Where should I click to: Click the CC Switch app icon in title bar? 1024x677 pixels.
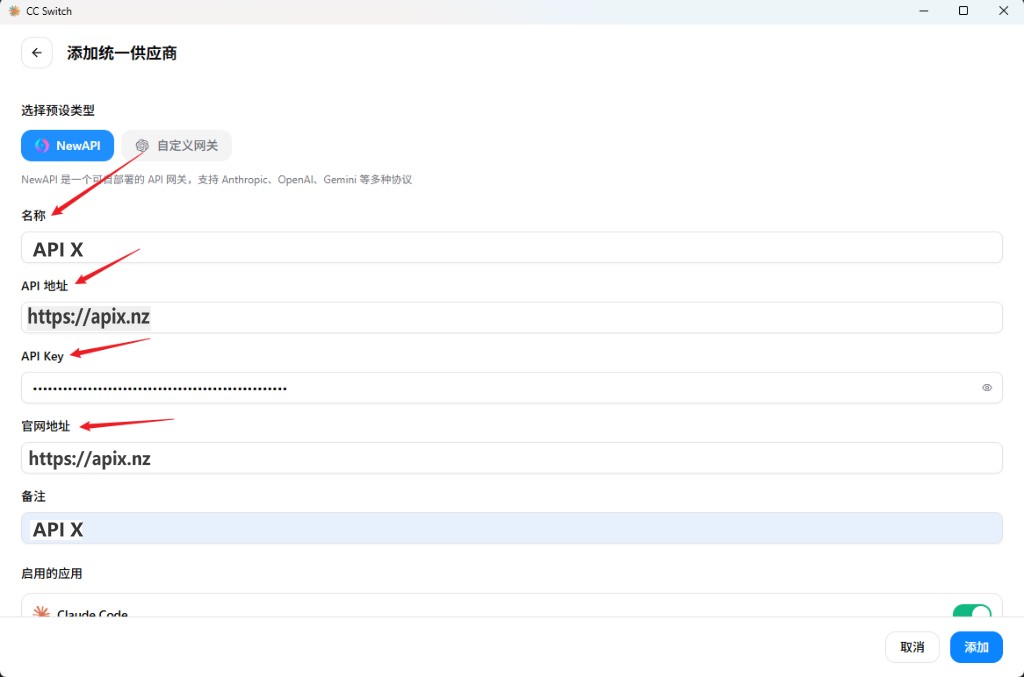coord(14,11)
